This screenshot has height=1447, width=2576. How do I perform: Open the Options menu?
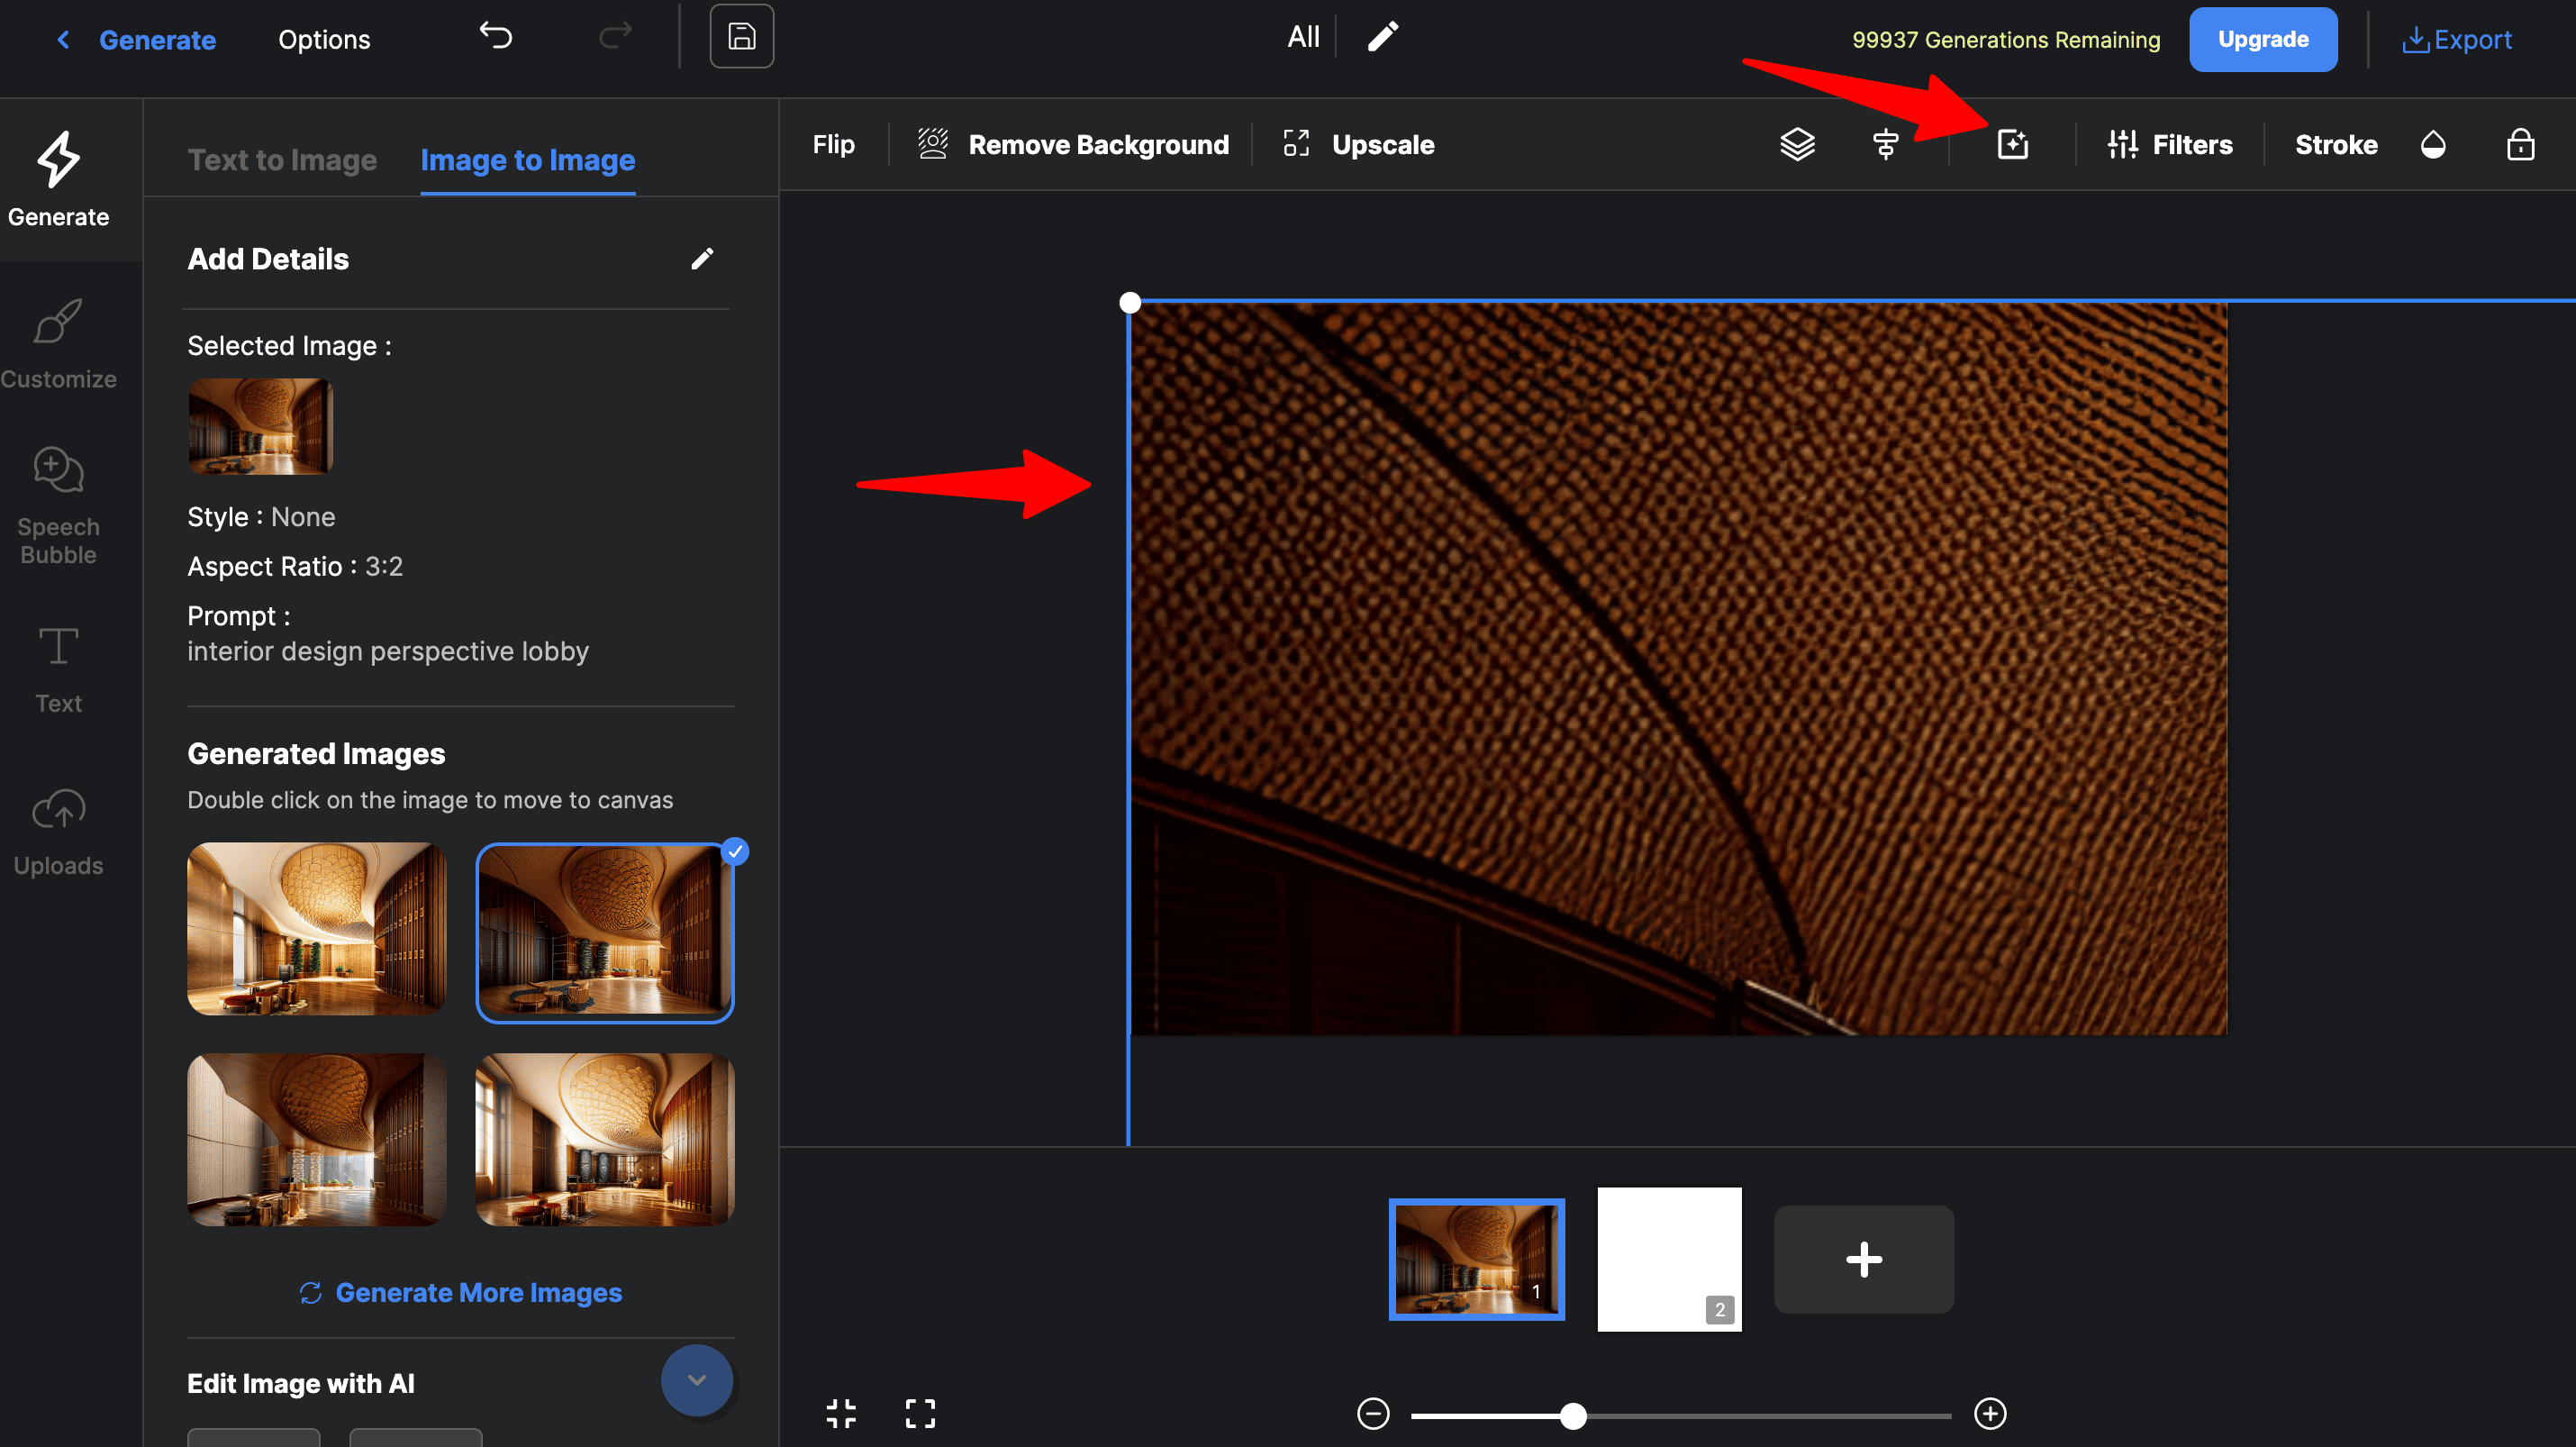[x=324, y=40]
